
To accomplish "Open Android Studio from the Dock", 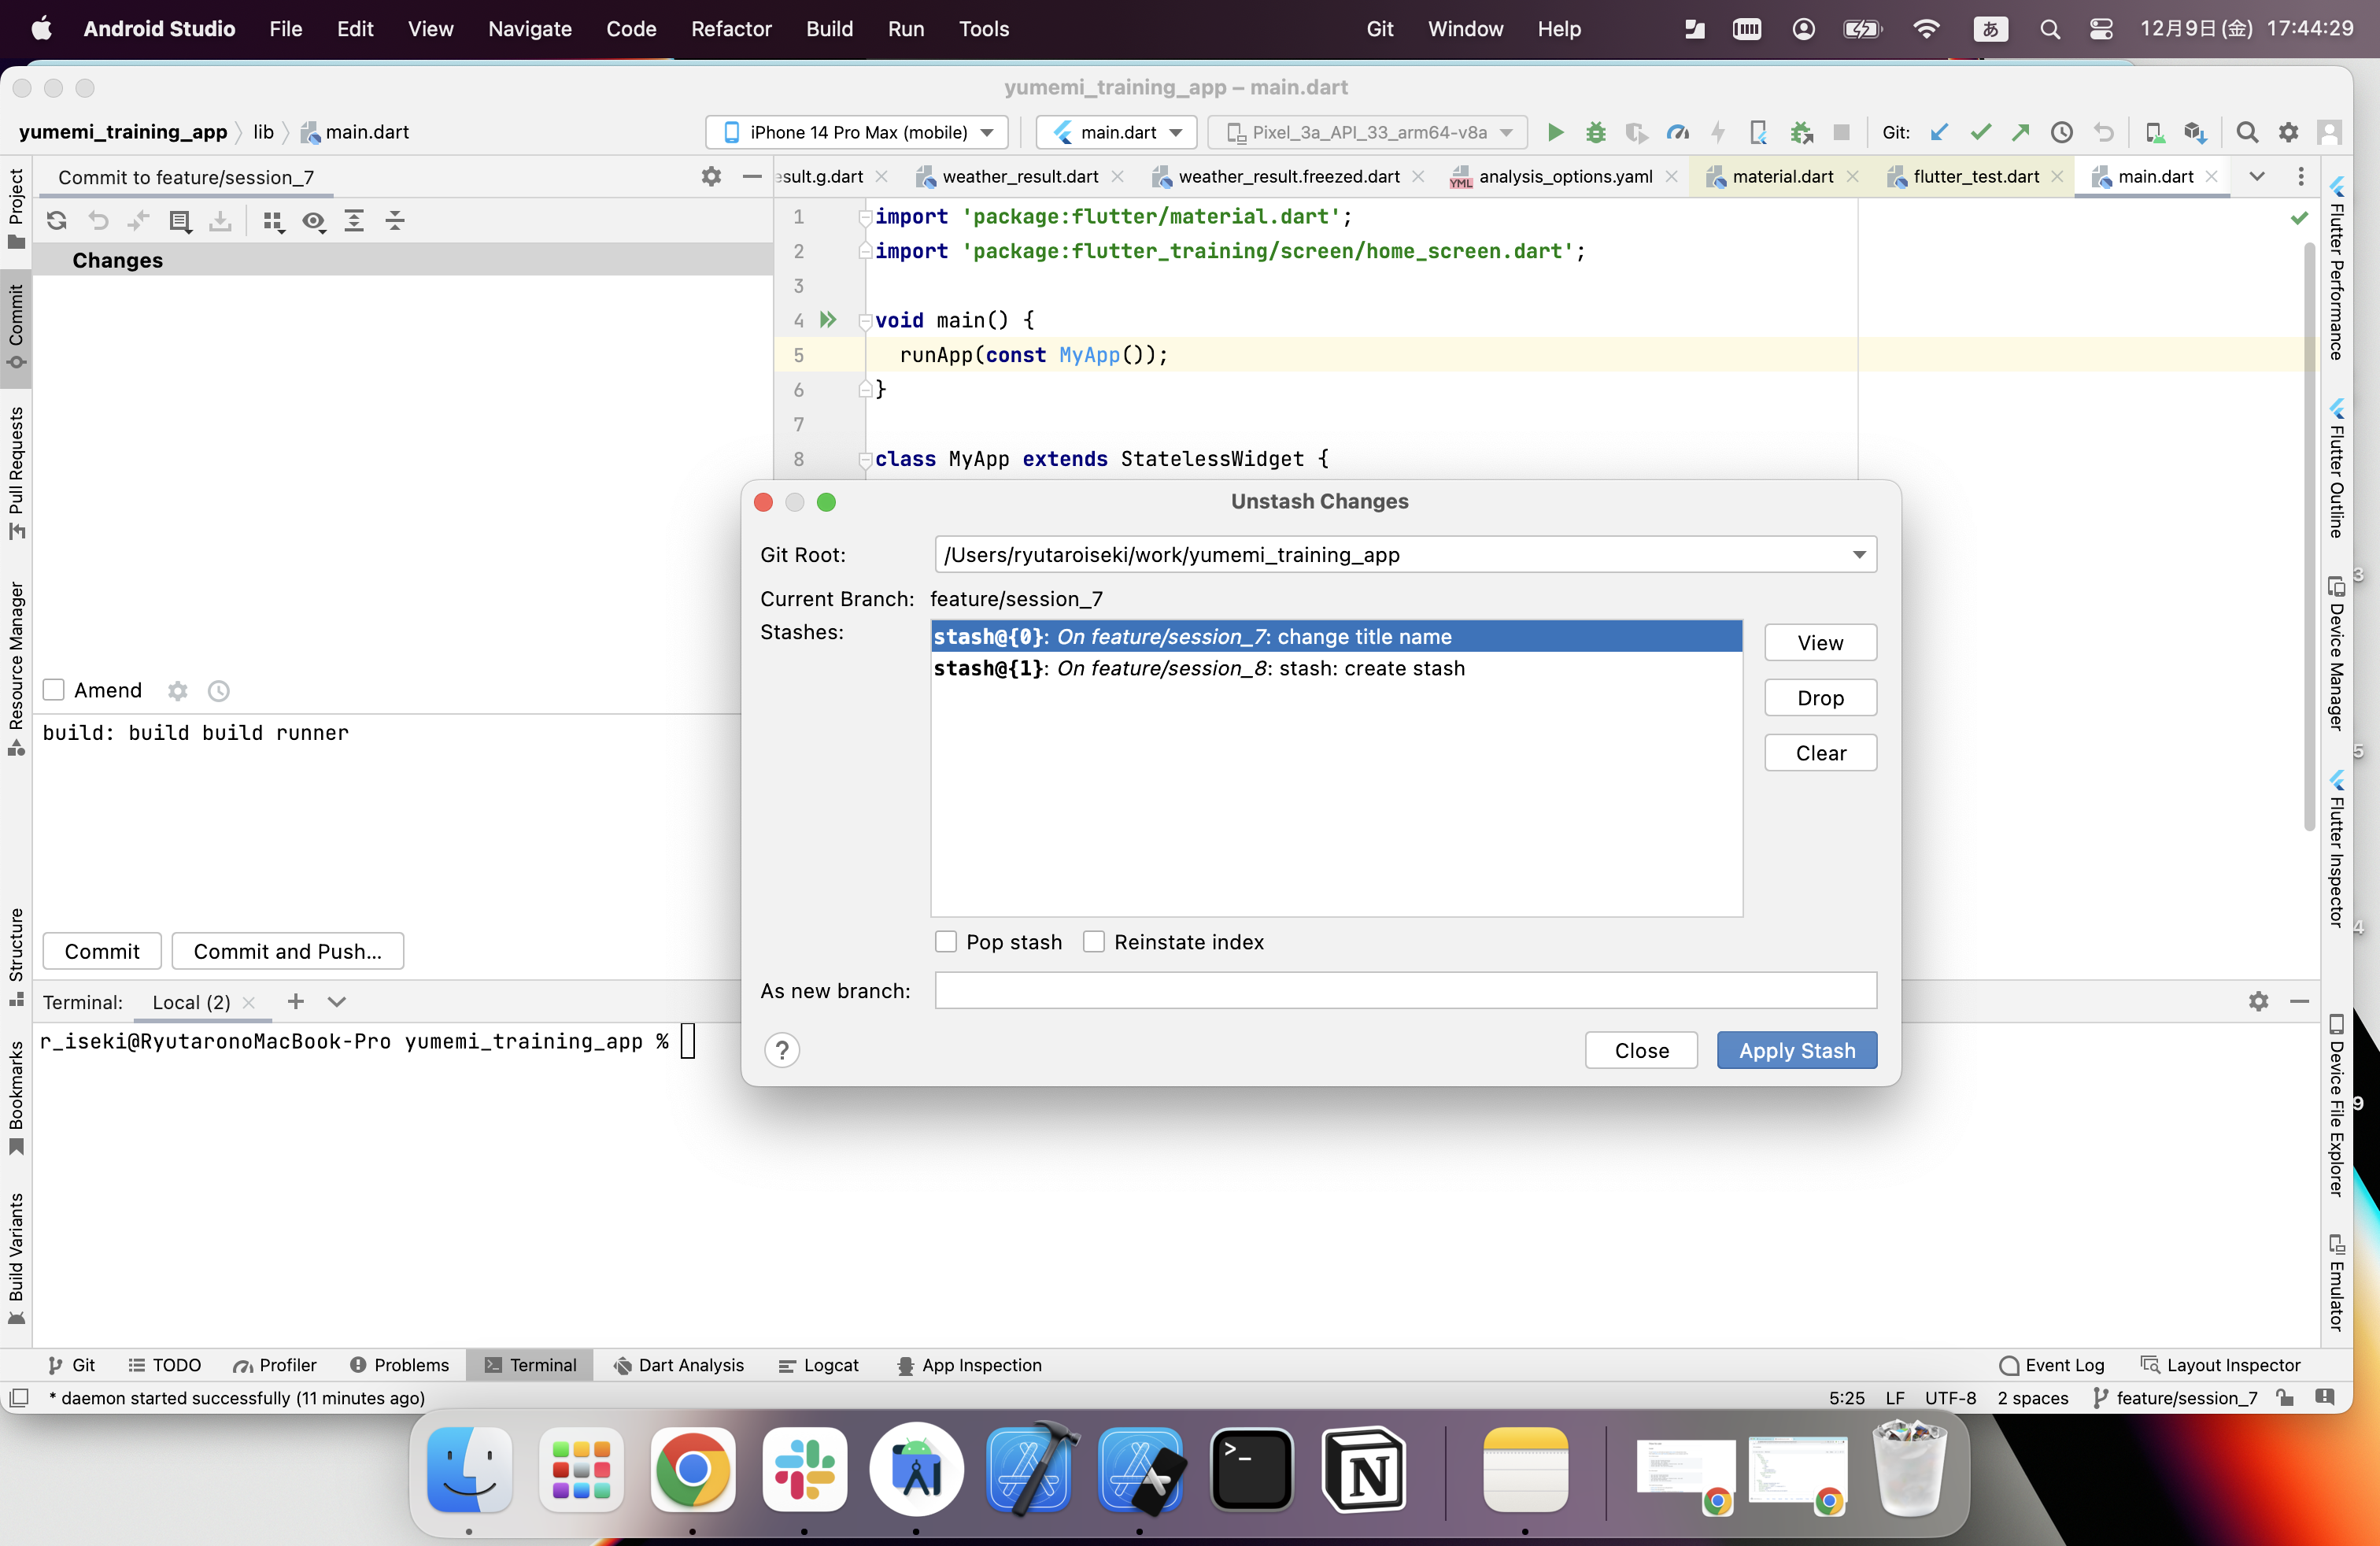I will point(917,1470).
